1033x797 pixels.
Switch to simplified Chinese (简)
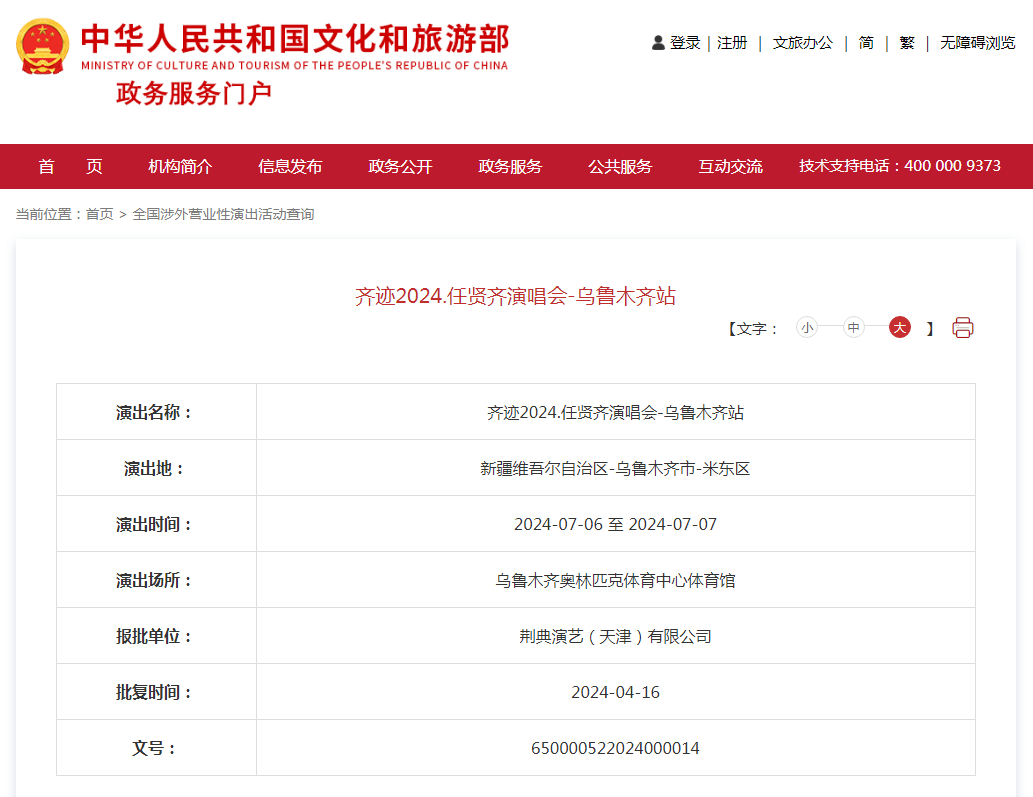pos(866,43)
